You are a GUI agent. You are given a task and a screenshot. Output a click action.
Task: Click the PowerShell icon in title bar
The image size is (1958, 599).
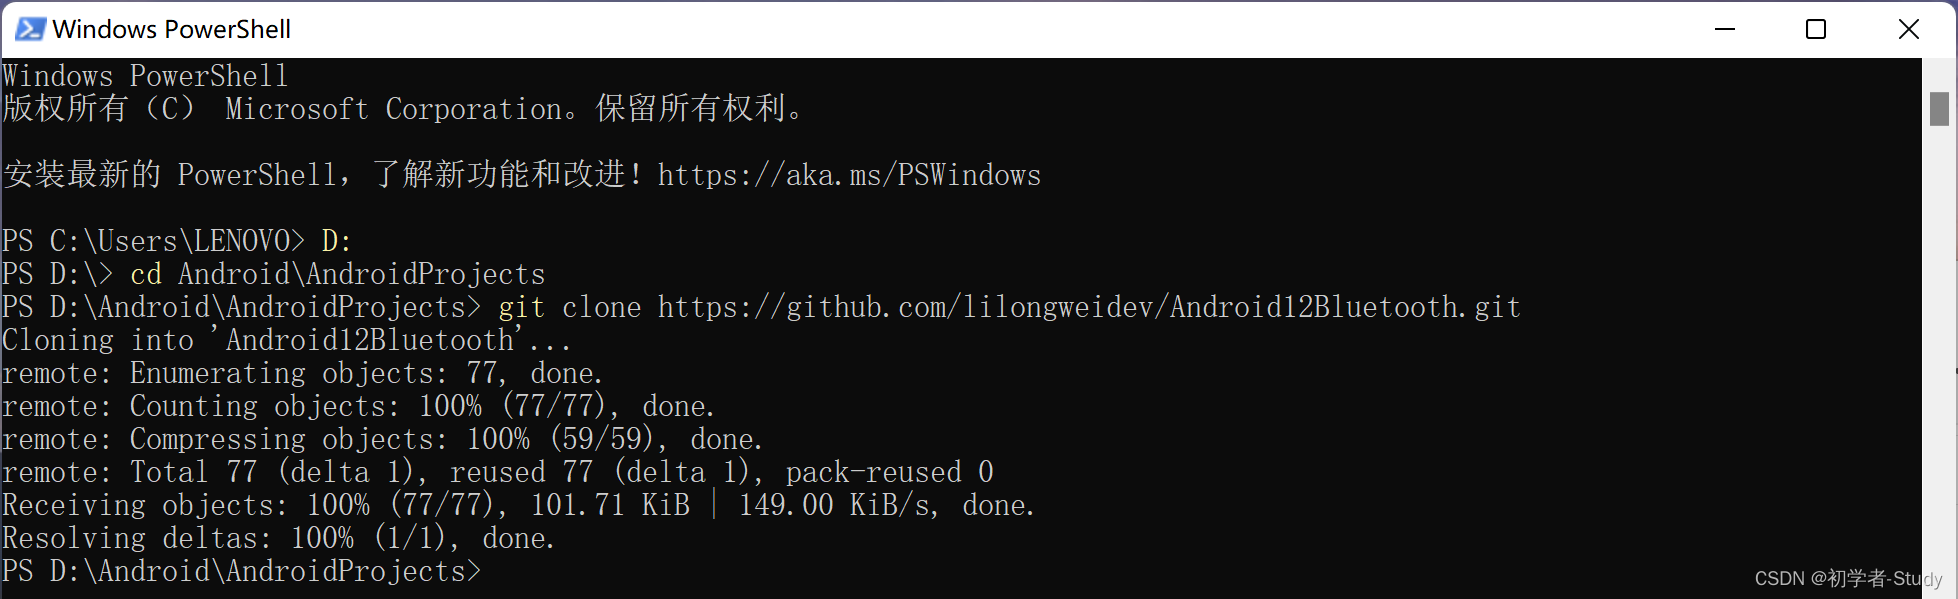(x=30, y=29)
